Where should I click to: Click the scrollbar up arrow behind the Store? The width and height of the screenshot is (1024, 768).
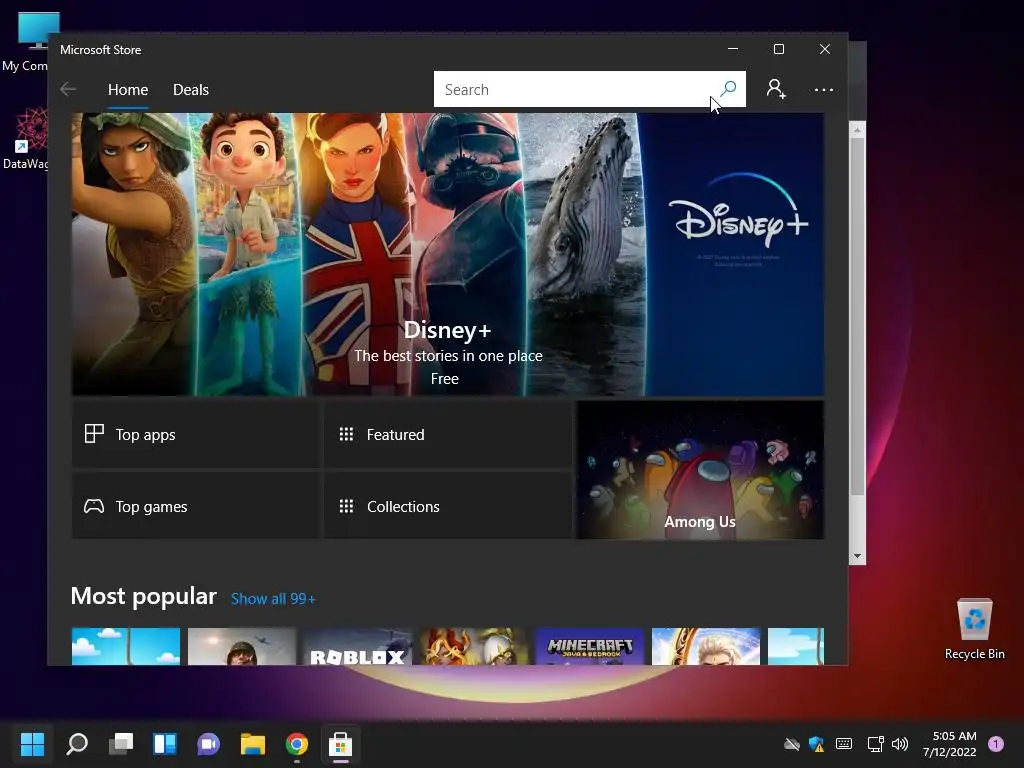click(x=857, y=130)
